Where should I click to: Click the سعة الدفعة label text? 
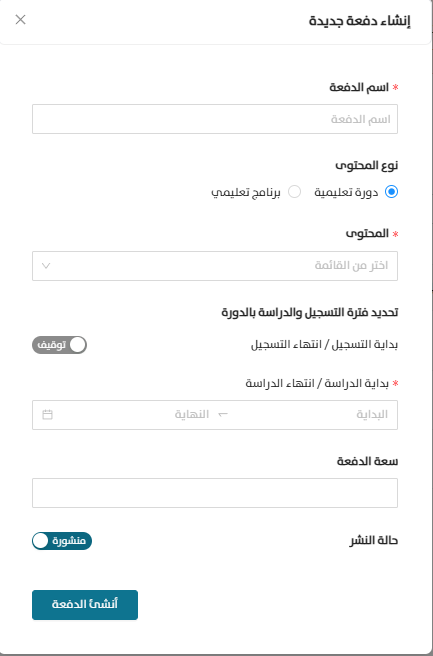pos(367,461)
